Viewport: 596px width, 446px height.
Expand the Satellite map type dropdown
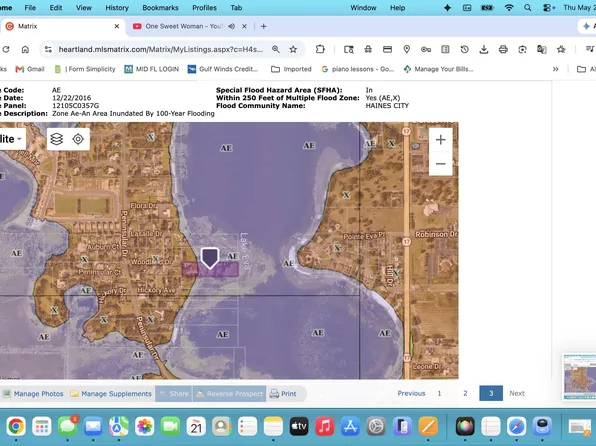(10, 139)
